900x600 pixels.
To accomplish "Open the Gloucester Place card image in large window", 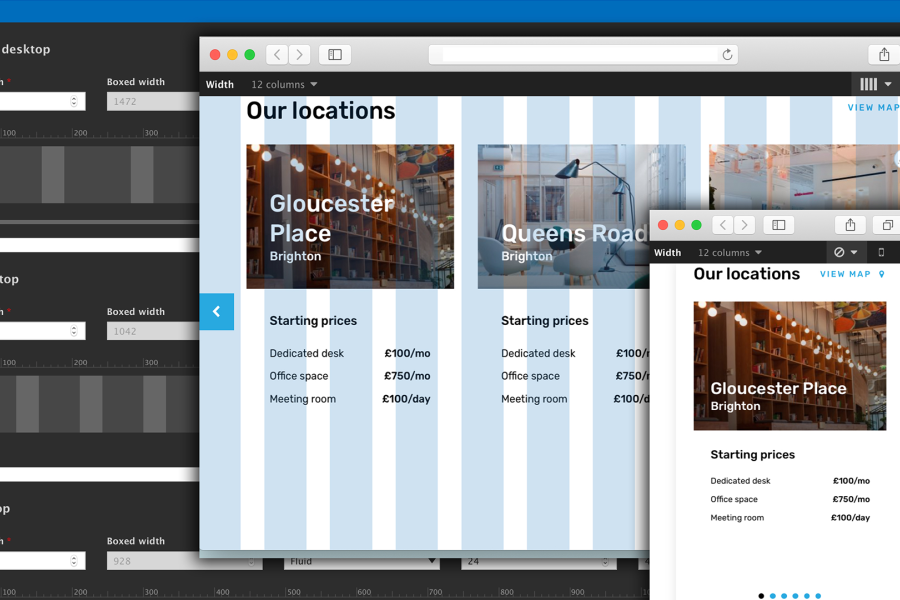I will (x=350, y=216).
